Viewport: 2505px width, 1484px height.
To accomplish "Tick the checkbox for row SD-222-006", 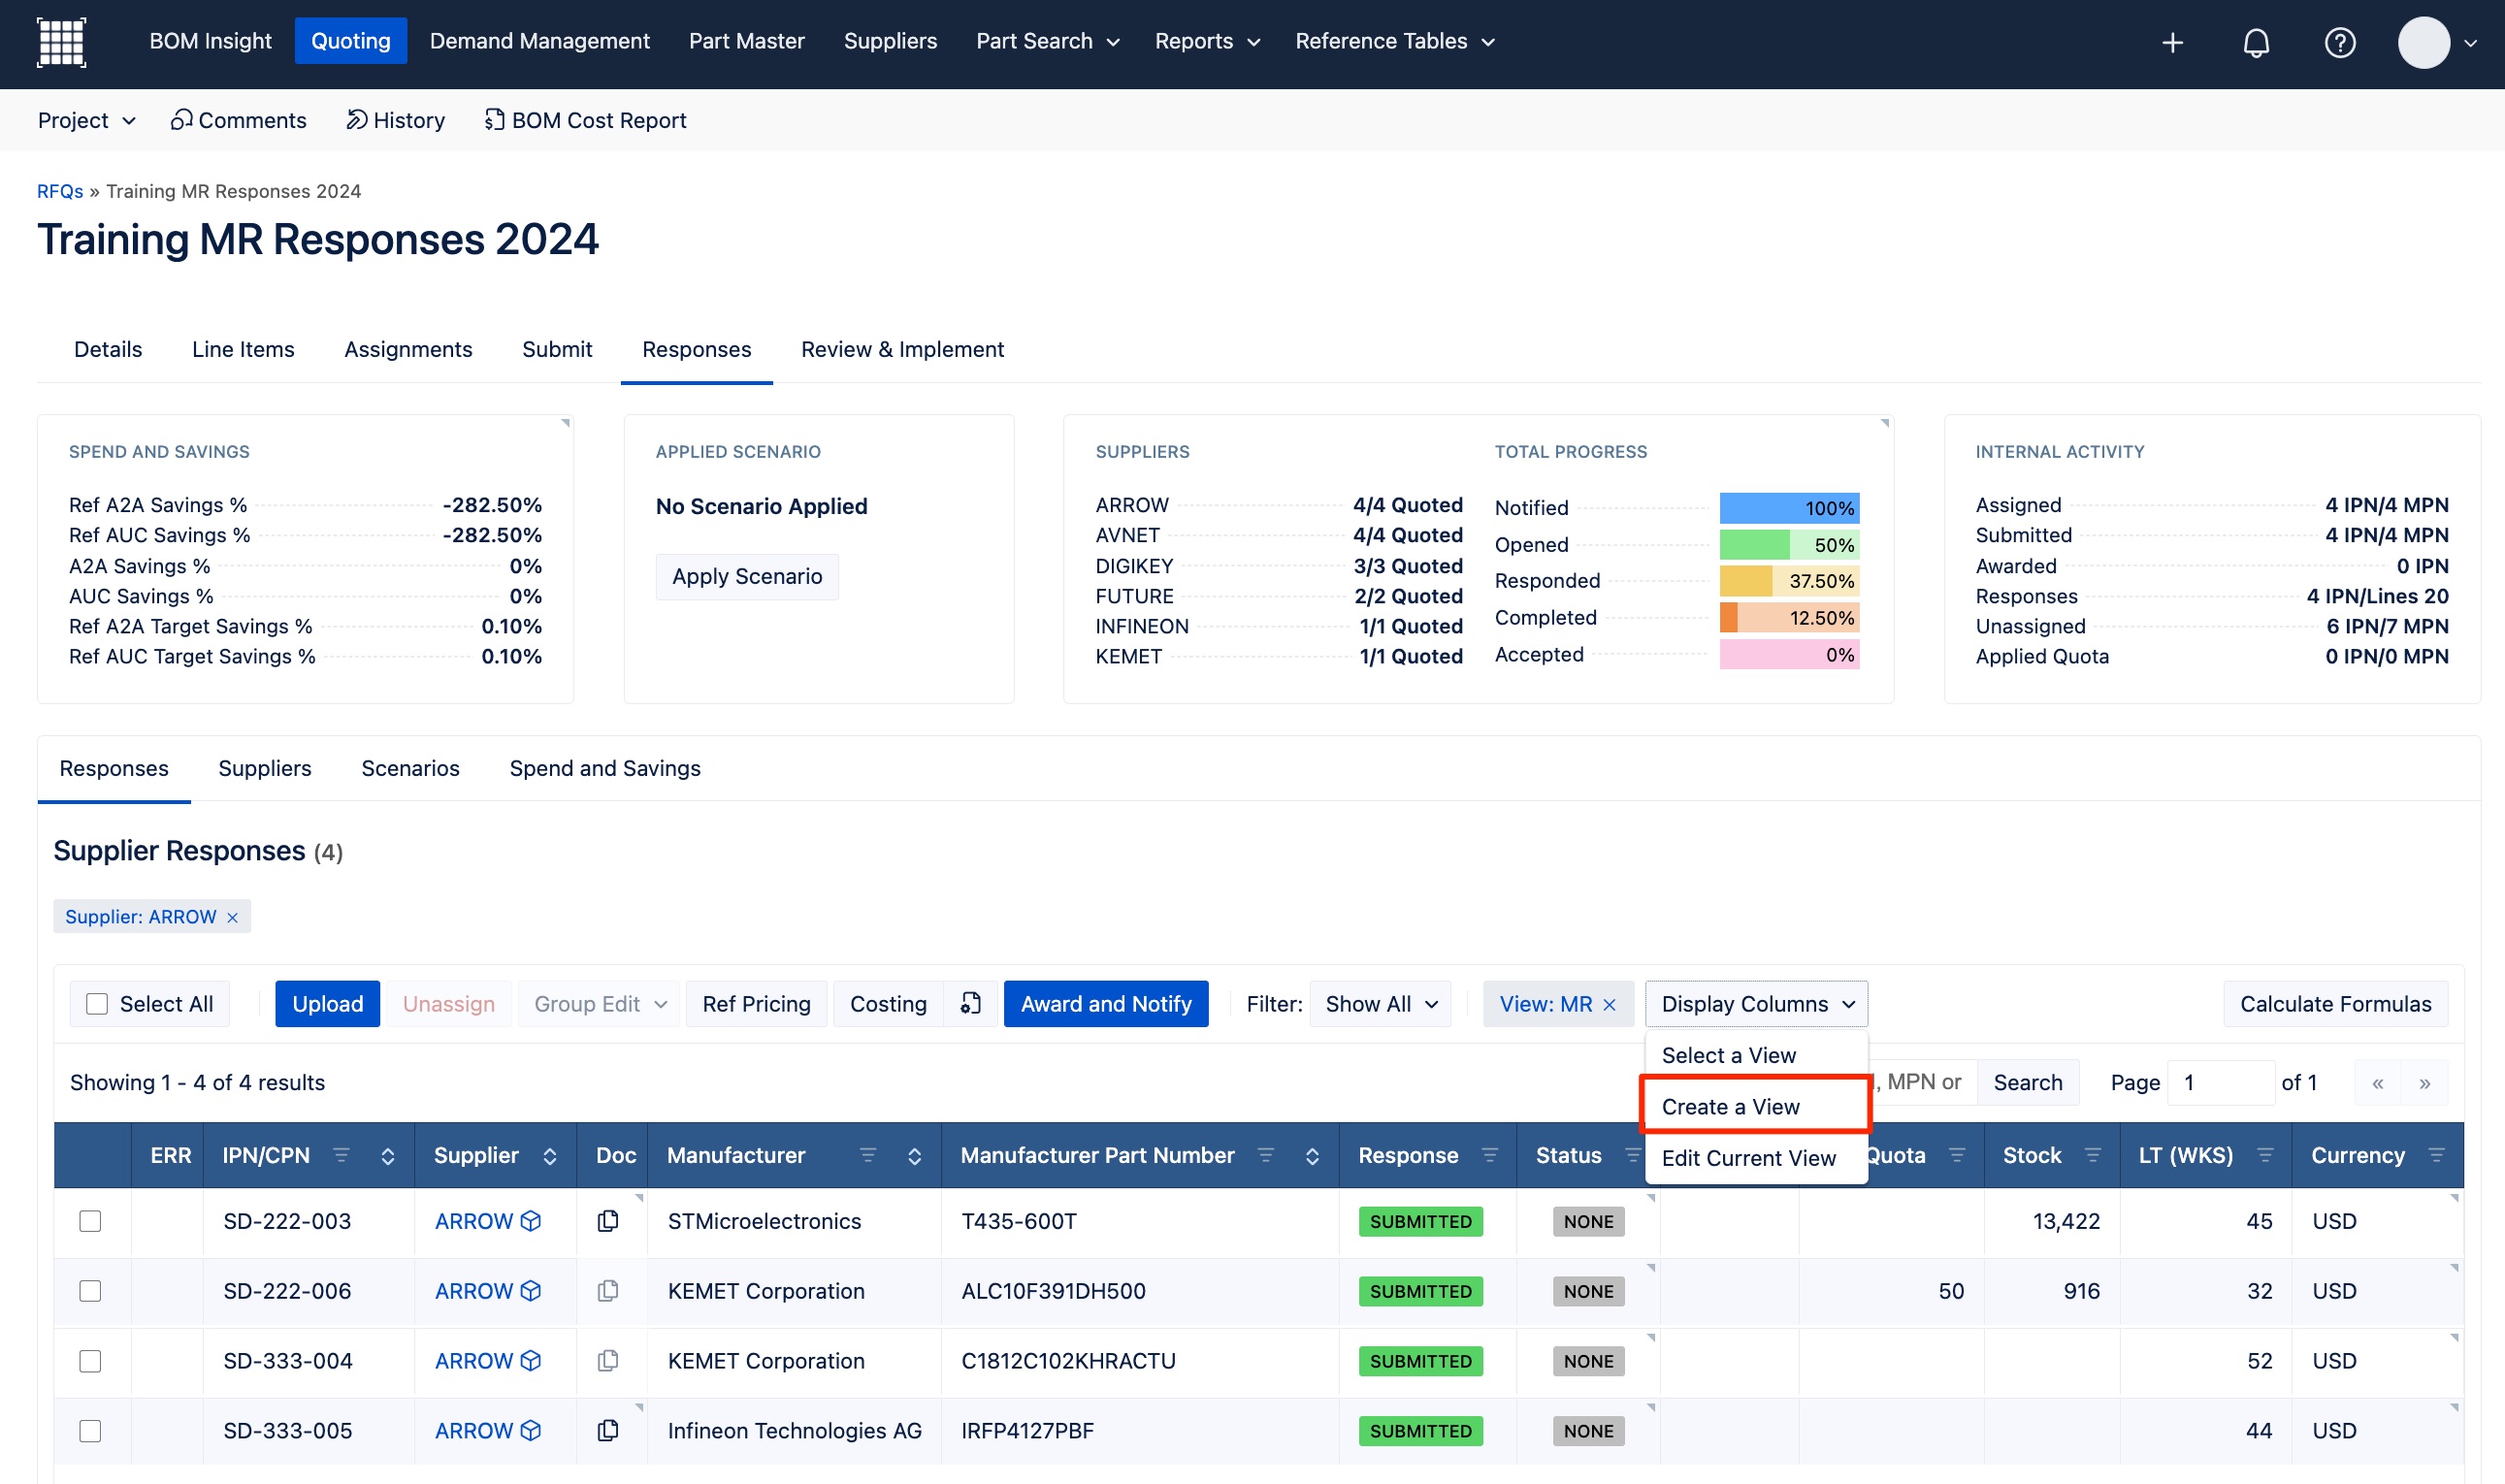I will tap(90, 1291).
